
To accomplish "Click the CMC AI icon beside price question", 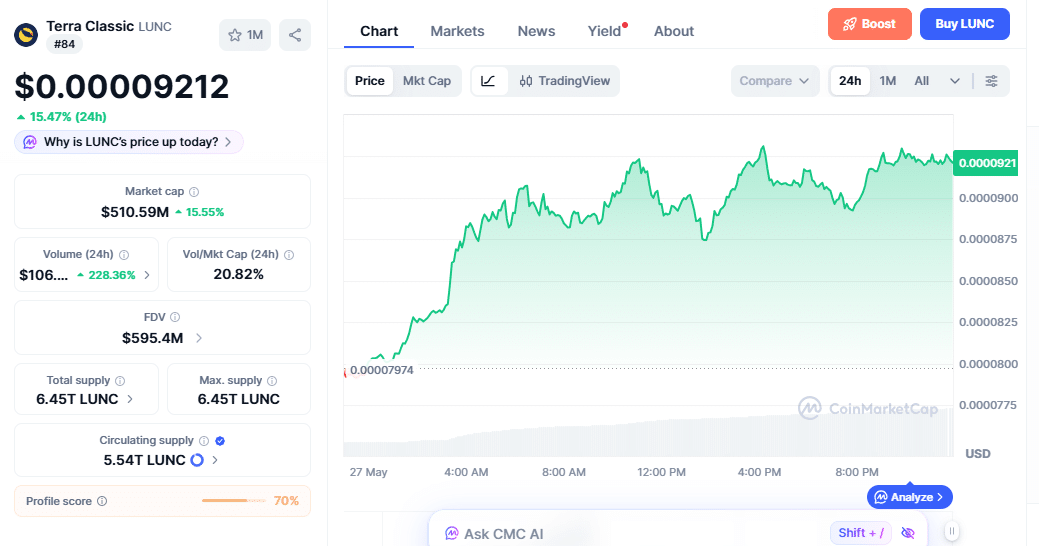I will coord(30,142).
